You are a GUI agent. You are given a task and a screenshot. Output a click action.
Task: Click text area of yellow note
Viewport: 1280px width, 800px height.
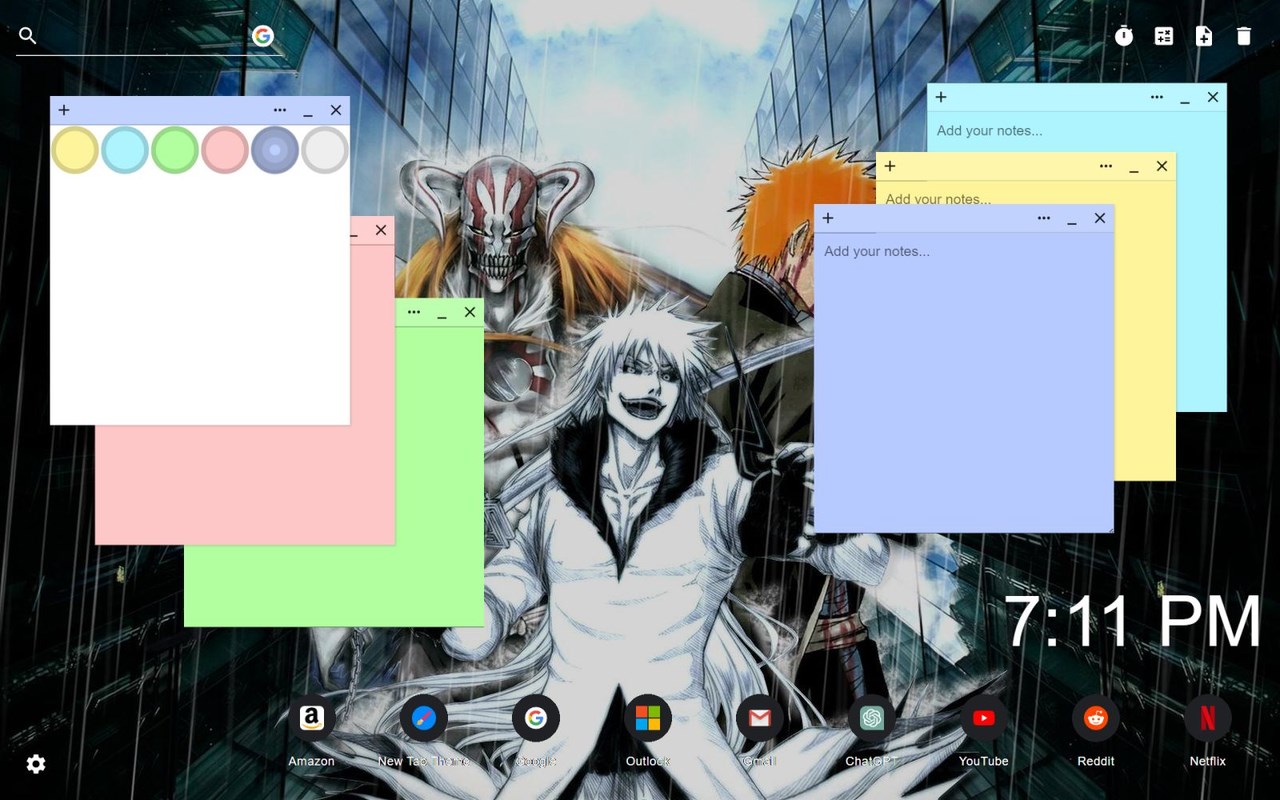tap(1025, 193)
